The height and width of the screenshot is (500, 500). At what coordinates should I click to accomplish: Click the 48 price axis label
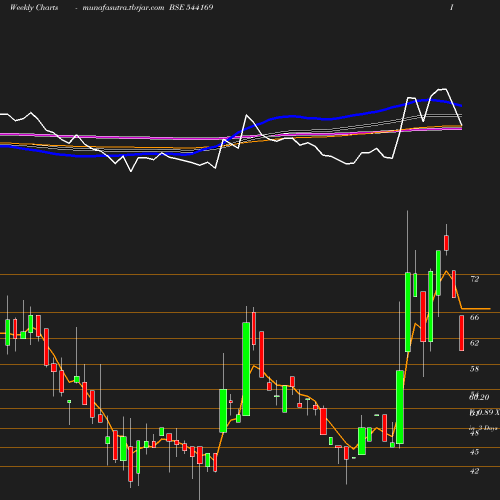coord(475,433)
